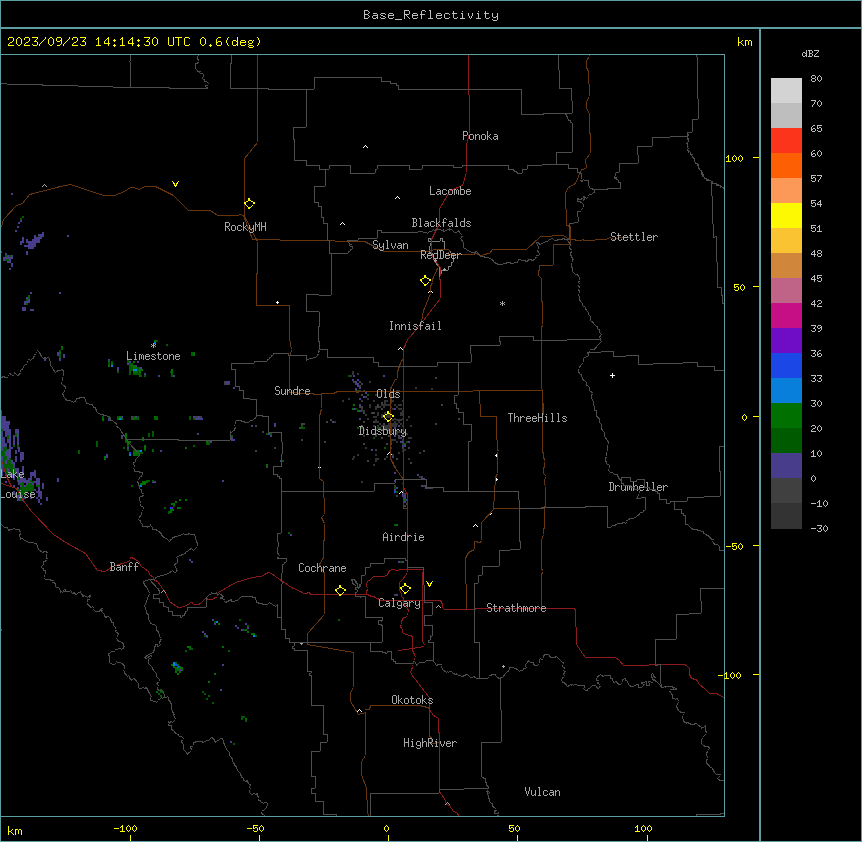Click the Strathmore label

516,608
